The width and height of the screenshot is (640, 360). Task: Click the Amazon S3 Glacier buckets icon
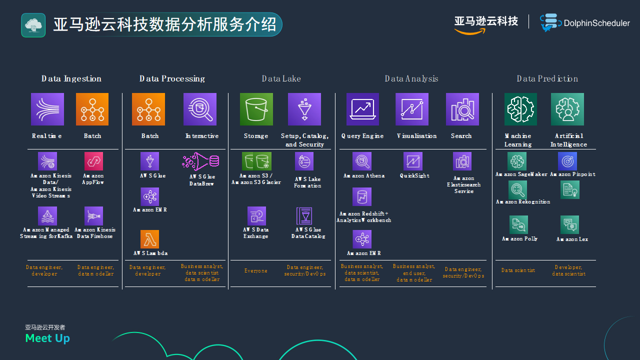coord(257,162)
